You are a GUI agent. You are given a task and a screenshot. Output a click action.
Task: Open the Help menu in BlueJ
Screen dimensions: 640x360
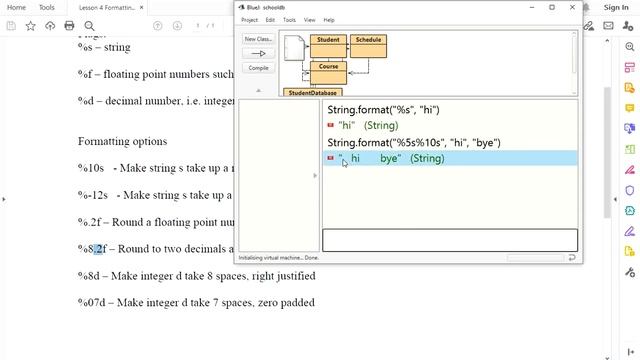(329, 20)
